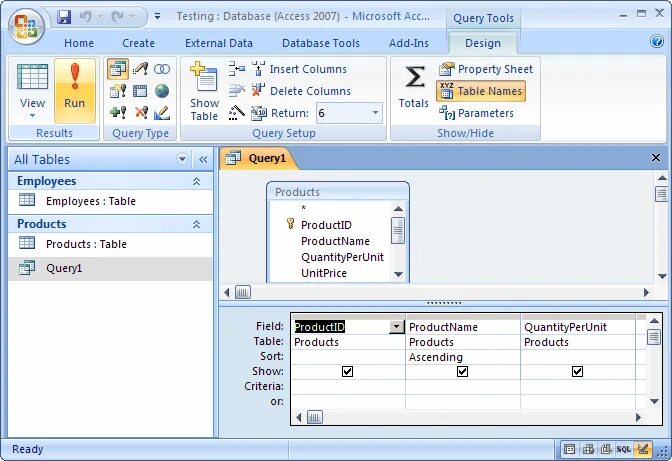Click the table pane horizontal scrollbar thumb
This screenshot has height=461, width=672.
243,293
